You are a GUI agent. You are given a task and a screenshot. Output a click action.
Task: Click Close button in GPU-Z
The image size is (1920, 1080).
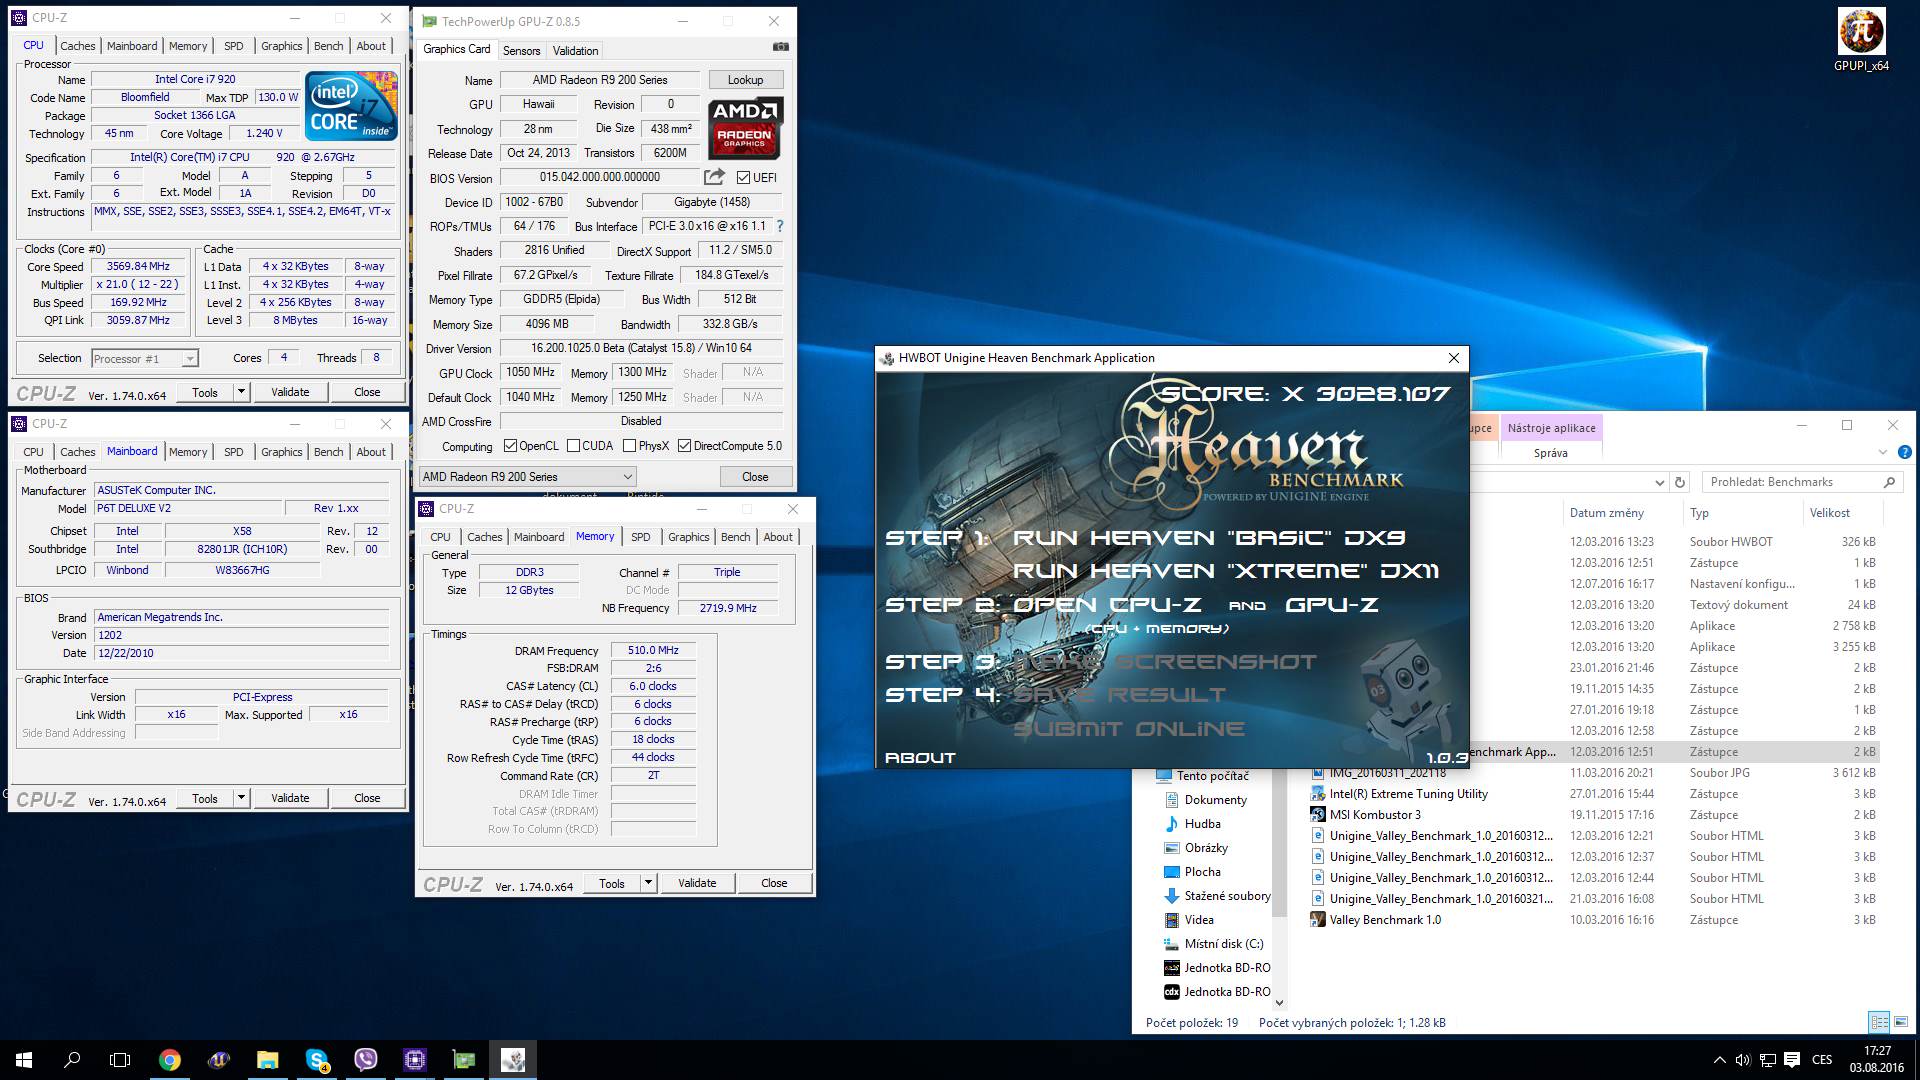(x=755, y=477)
